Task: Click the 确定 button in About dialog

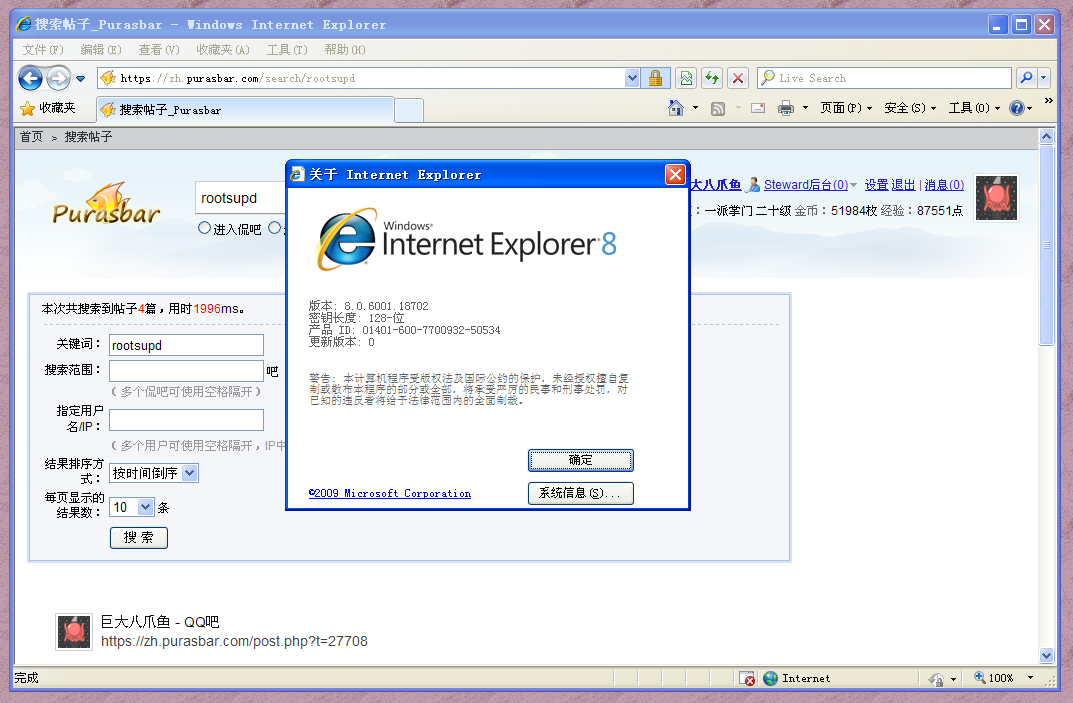Action: point(580,460)
